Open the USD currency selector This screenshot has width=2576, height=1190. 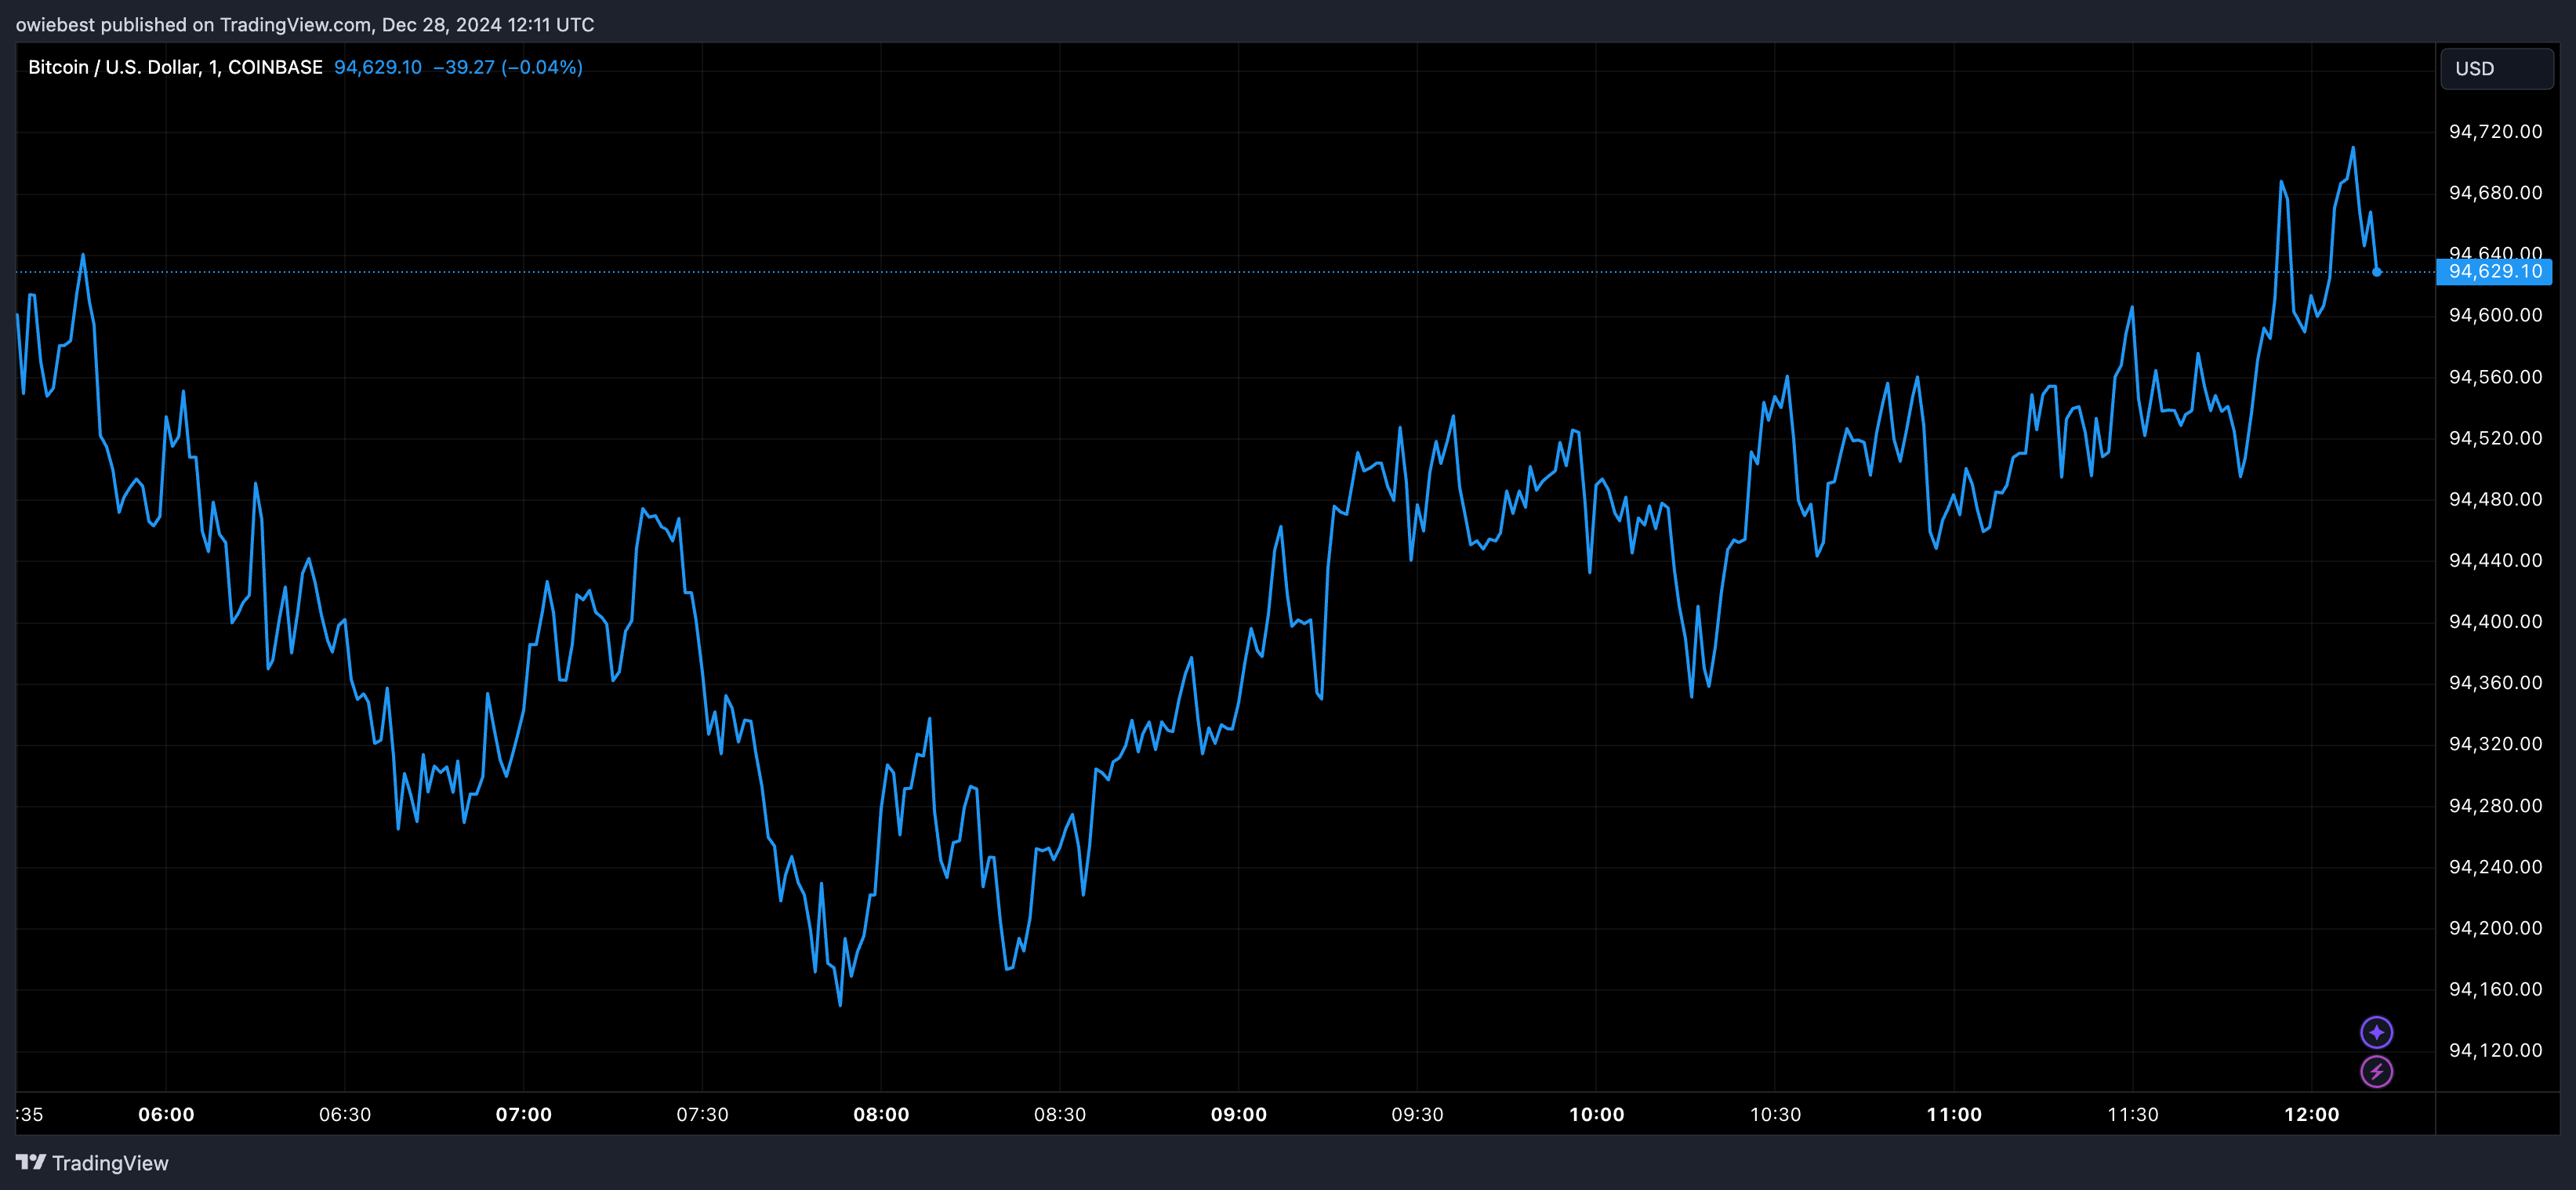point(2496,68)
